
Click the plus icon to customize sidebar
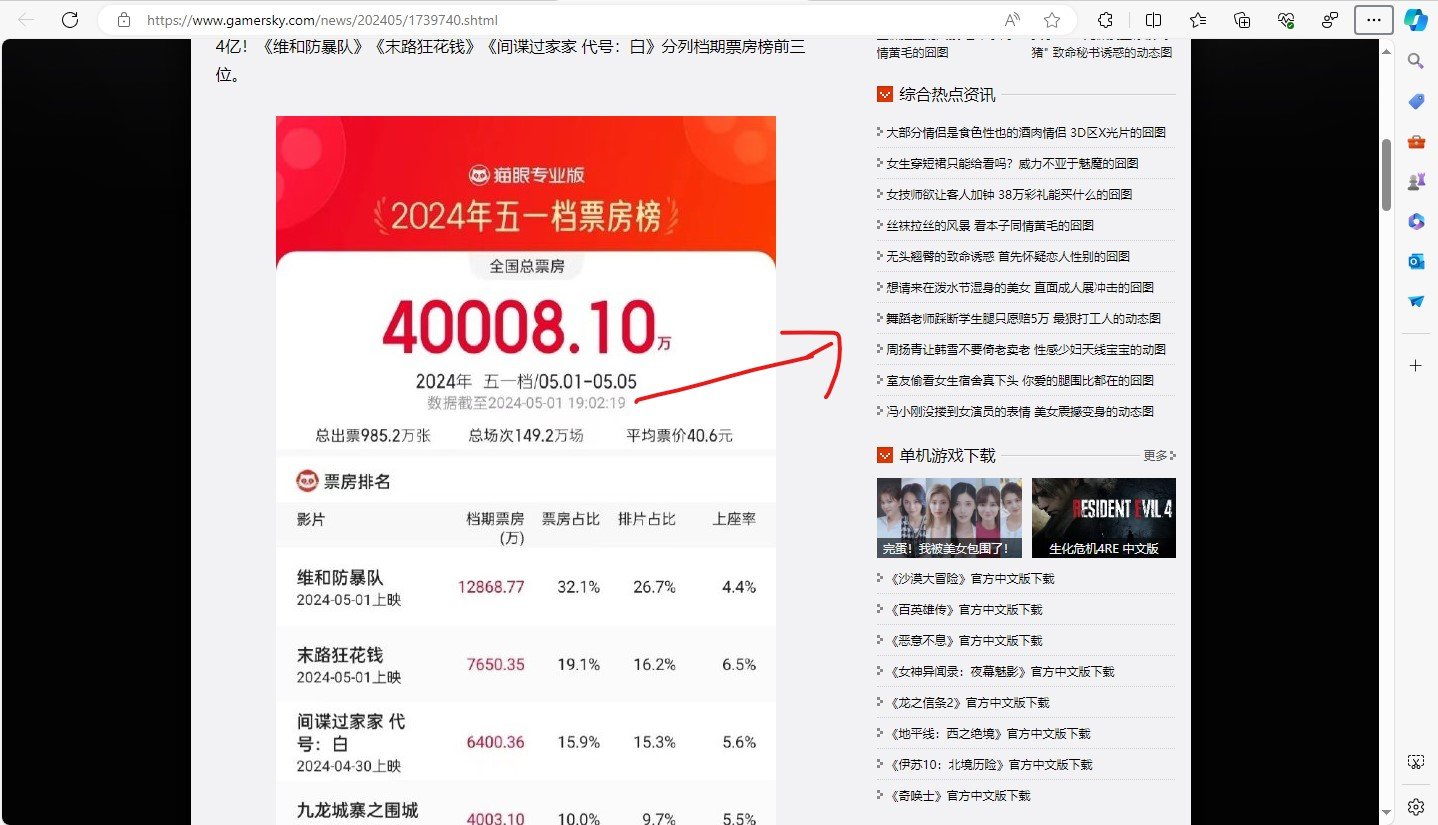1416,366
